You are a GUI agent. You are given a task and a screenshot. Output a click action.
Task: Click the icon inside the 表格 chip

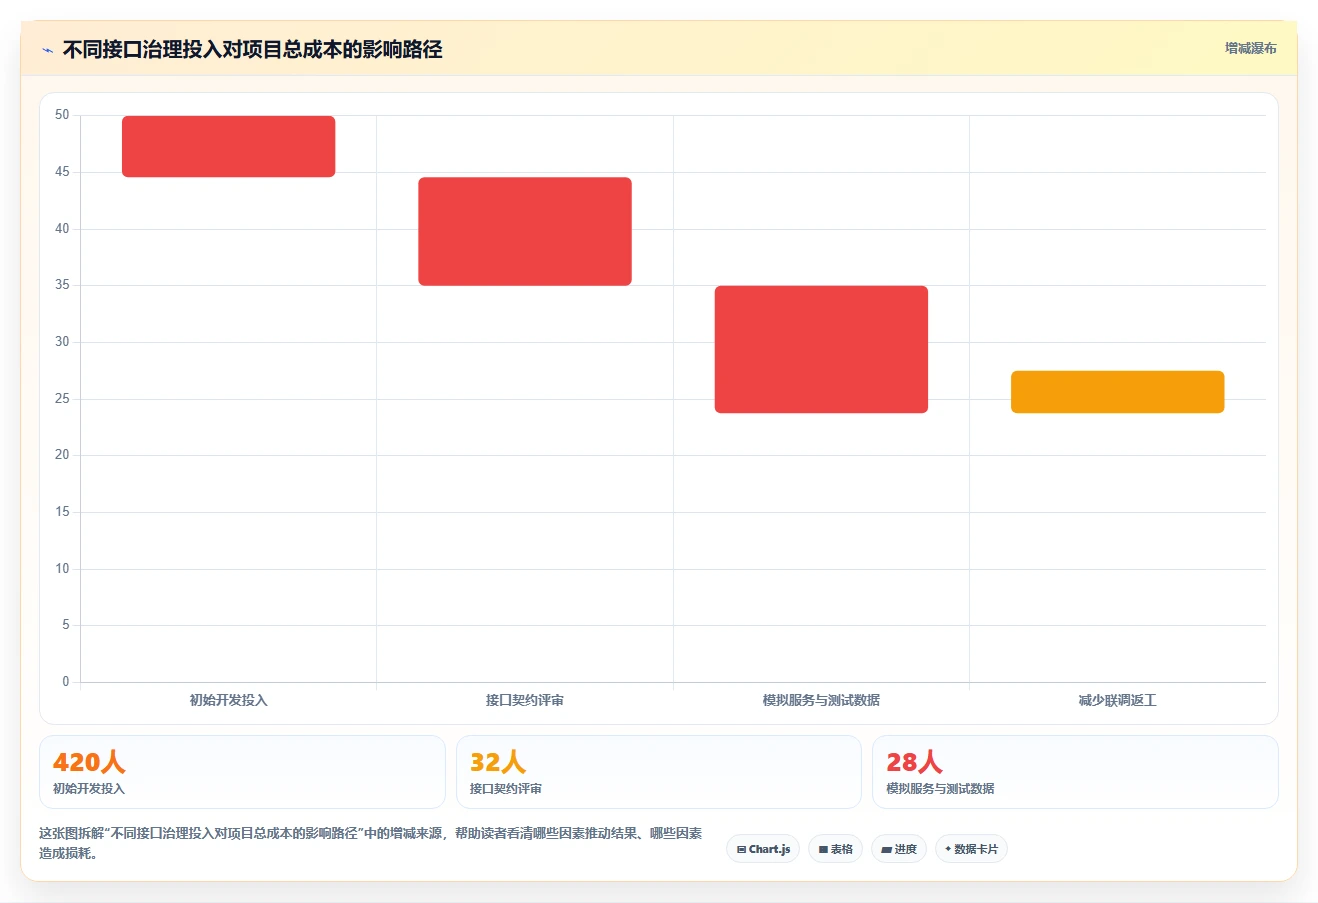823,849
